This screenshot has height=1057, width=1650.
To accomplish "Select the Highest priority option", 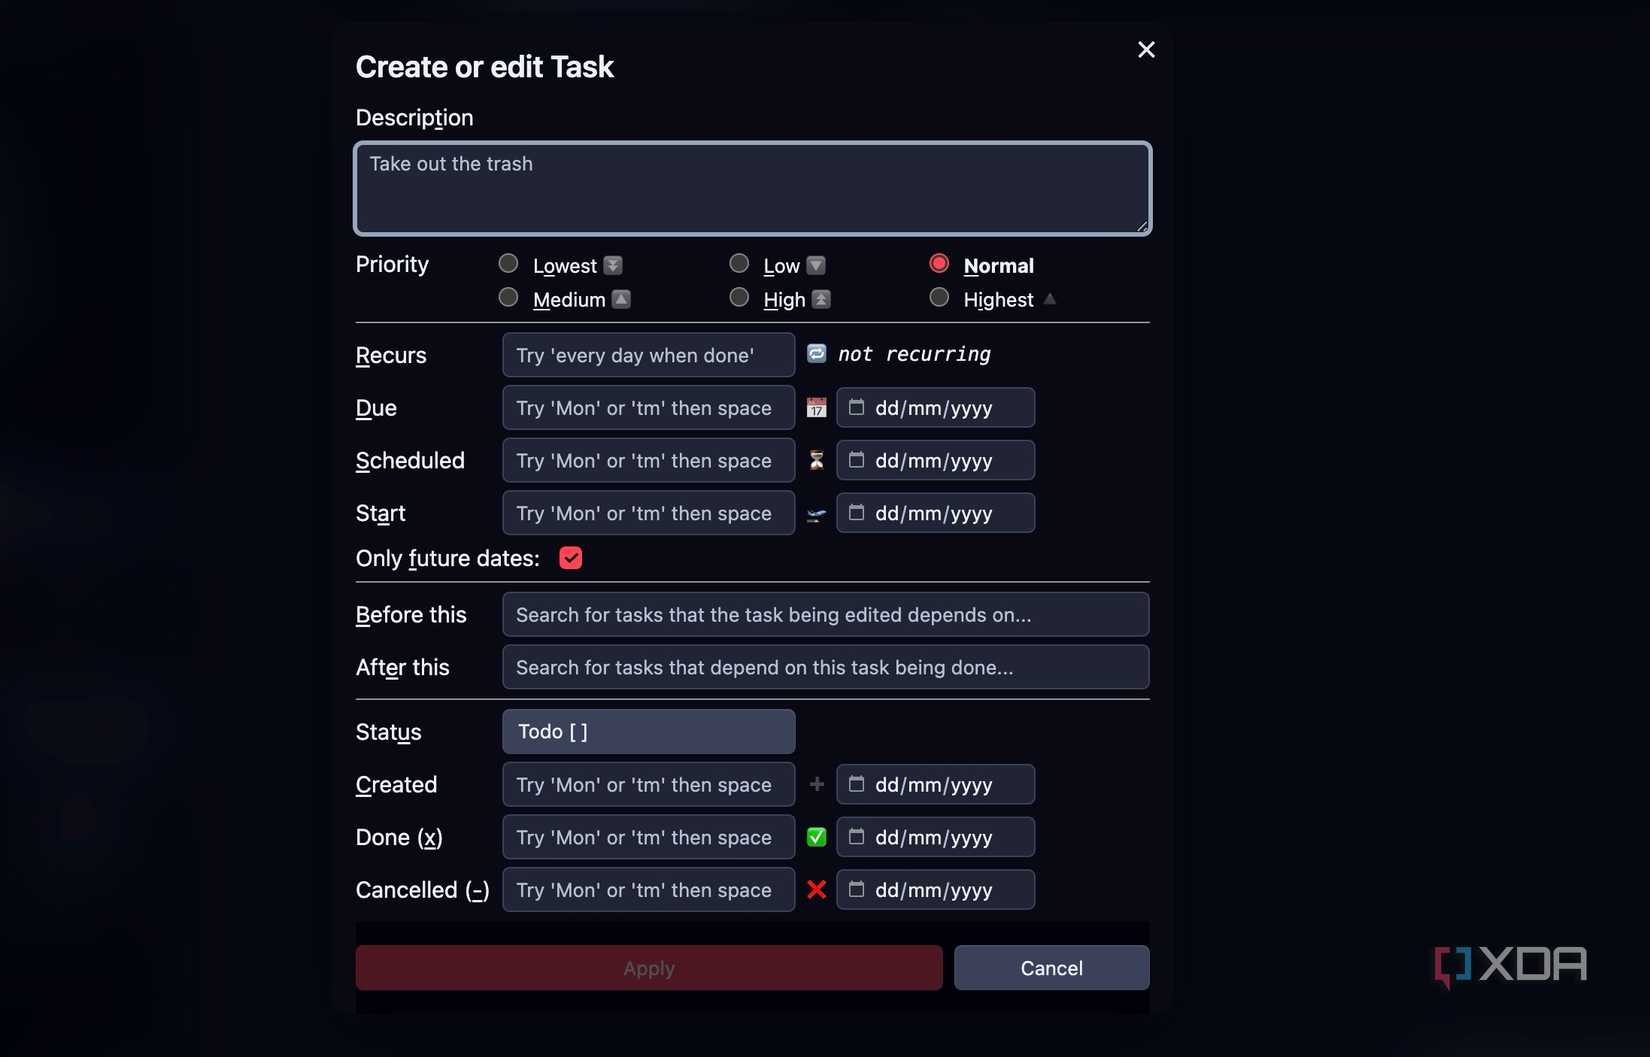I will 938,297.
